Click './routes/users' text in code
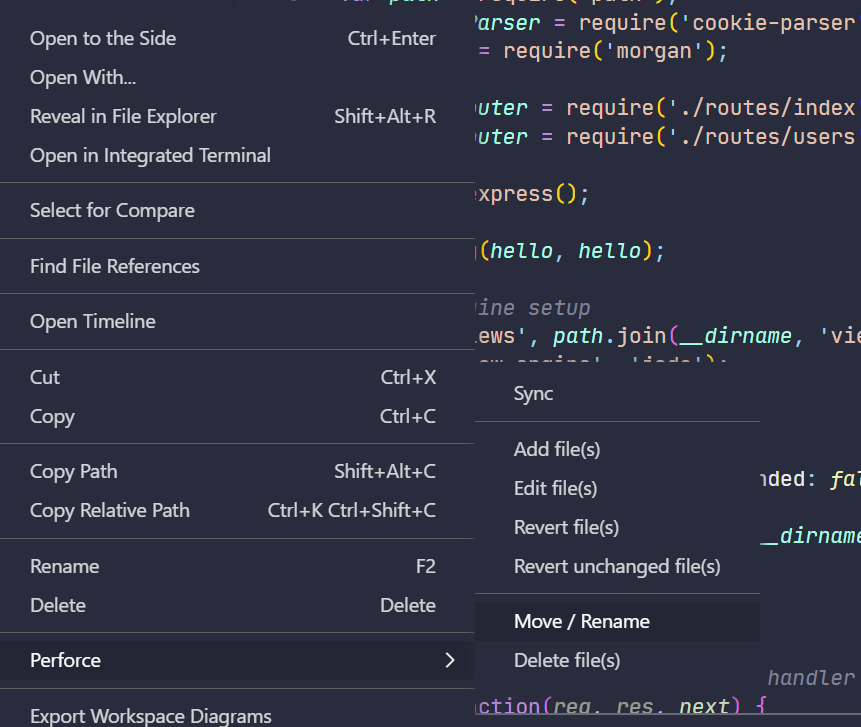Screen dimensions: 861x727 [x=762, y=136]
